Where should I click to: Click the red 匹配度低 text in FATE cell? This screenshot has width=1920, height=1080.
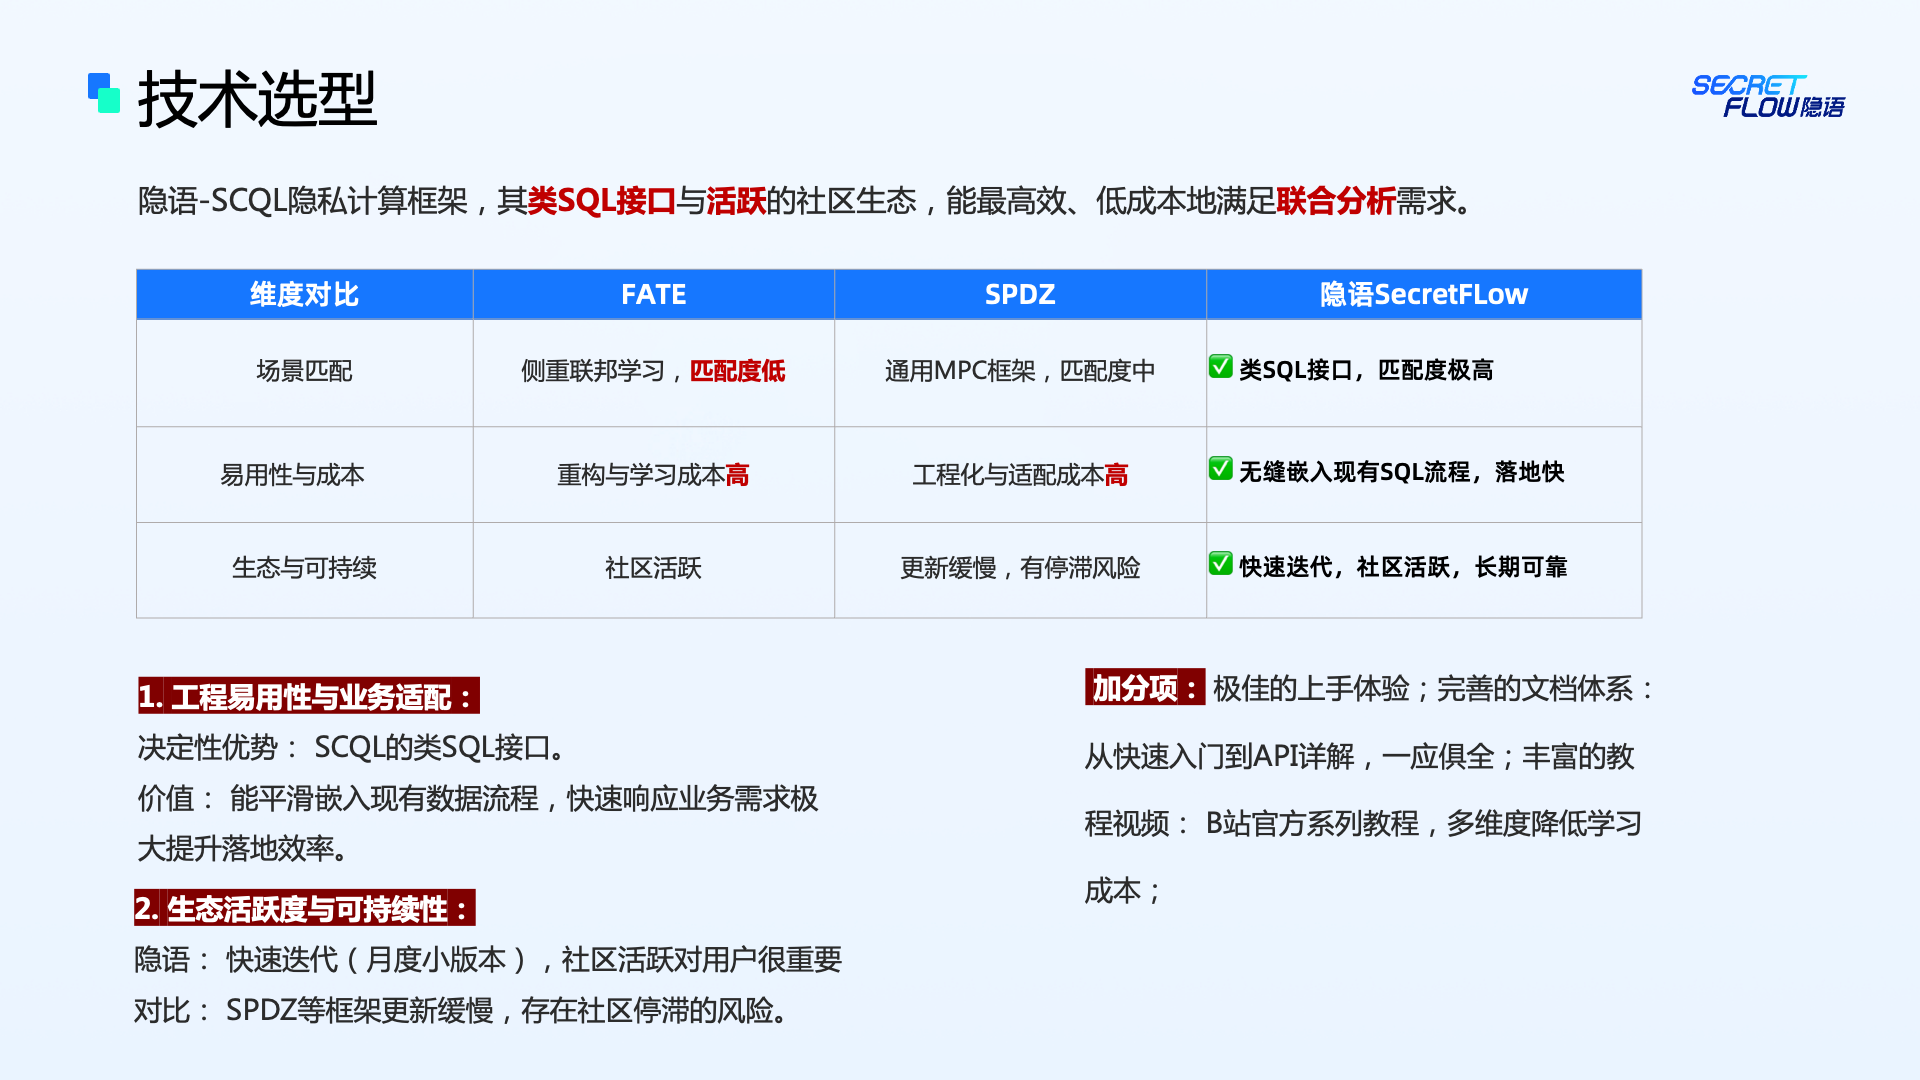pos(737,371)
